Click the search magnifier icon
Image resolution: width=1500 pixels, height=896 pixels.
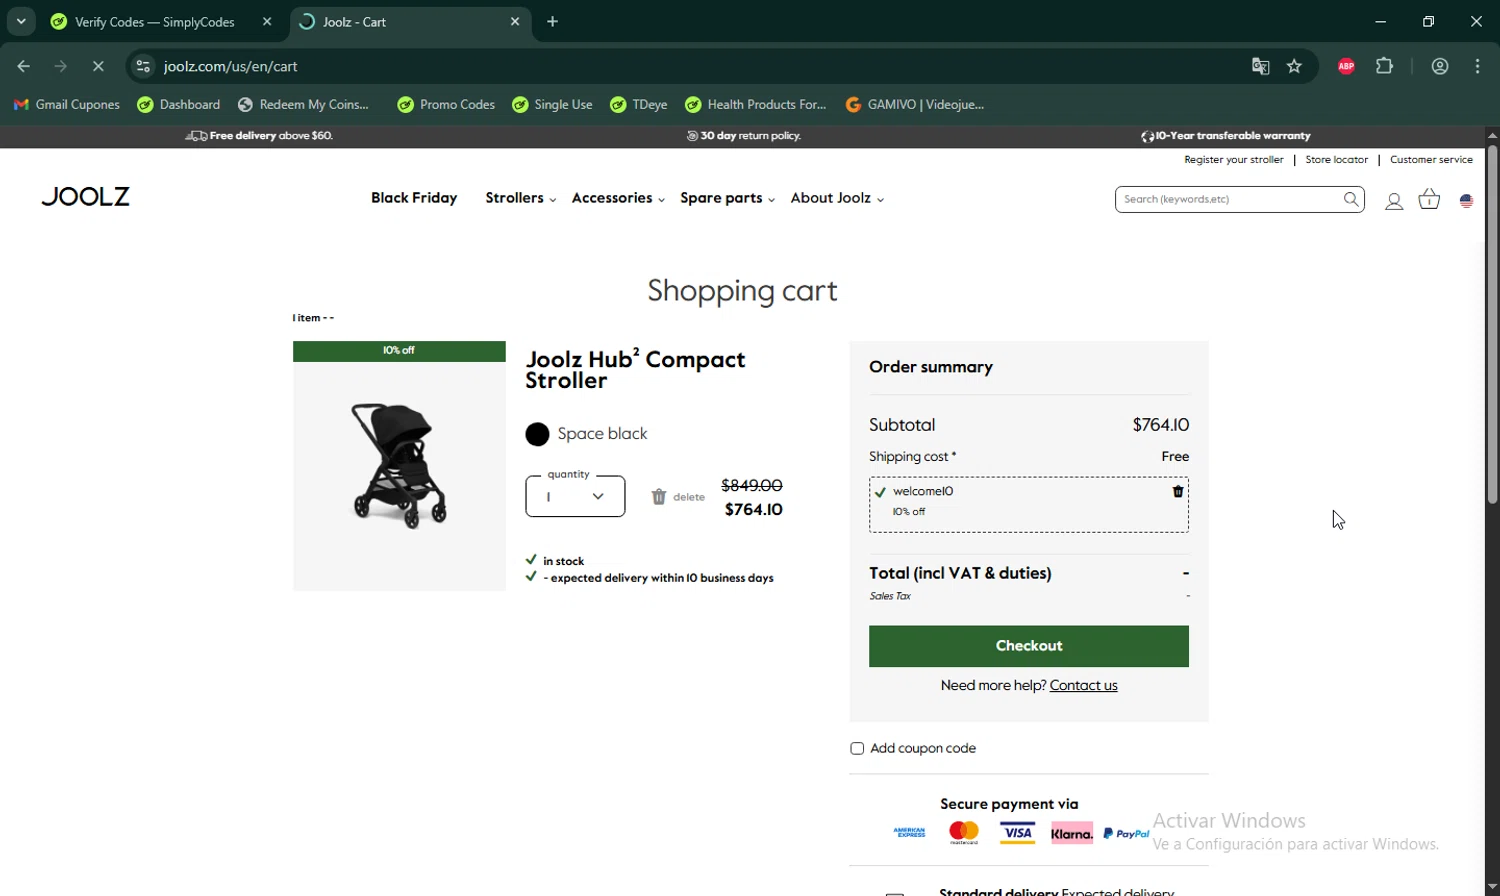(x=1351, y=199)
